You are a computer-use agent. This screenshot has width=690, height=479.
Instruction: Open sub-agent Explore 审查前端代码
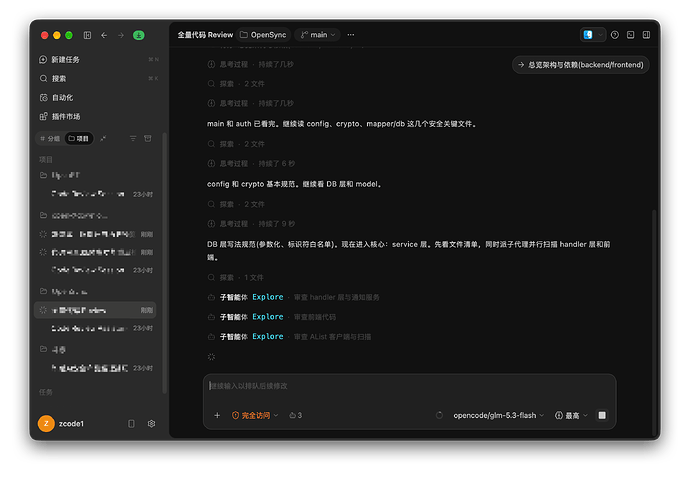coord(272,317)
